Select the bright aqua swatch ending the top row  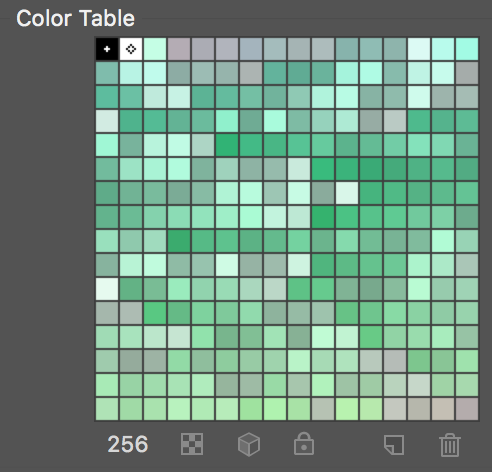pyautogui.click(x=467, y=49)
